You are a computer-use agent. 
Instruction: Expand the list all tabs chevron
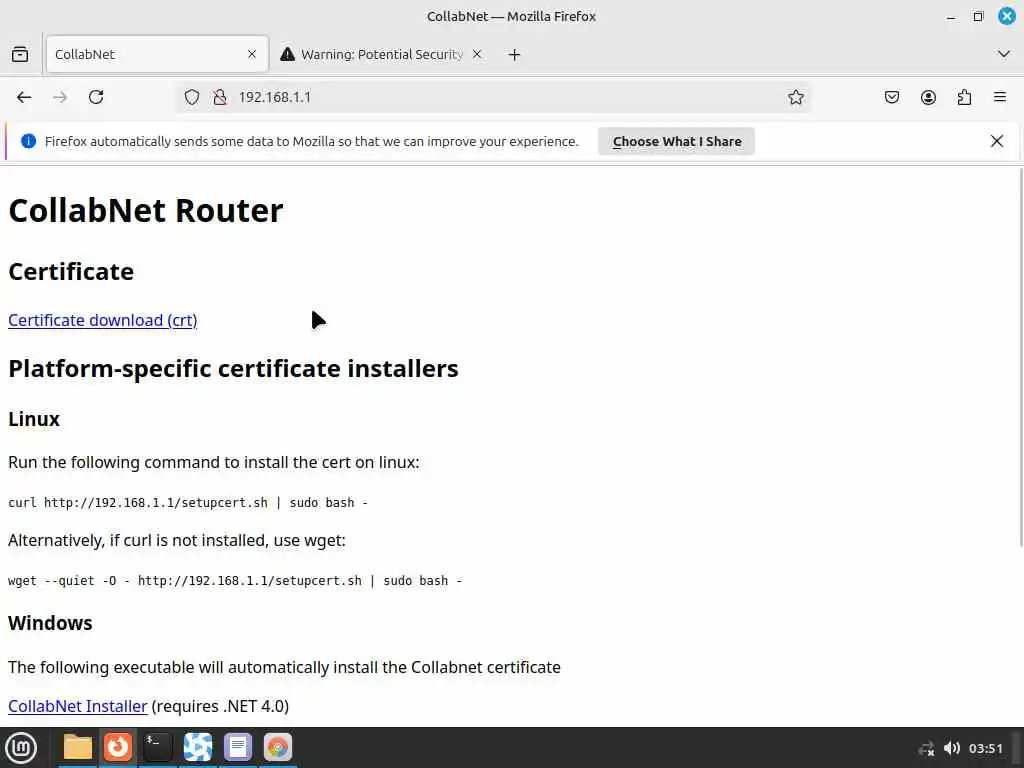pos(1004,54)
